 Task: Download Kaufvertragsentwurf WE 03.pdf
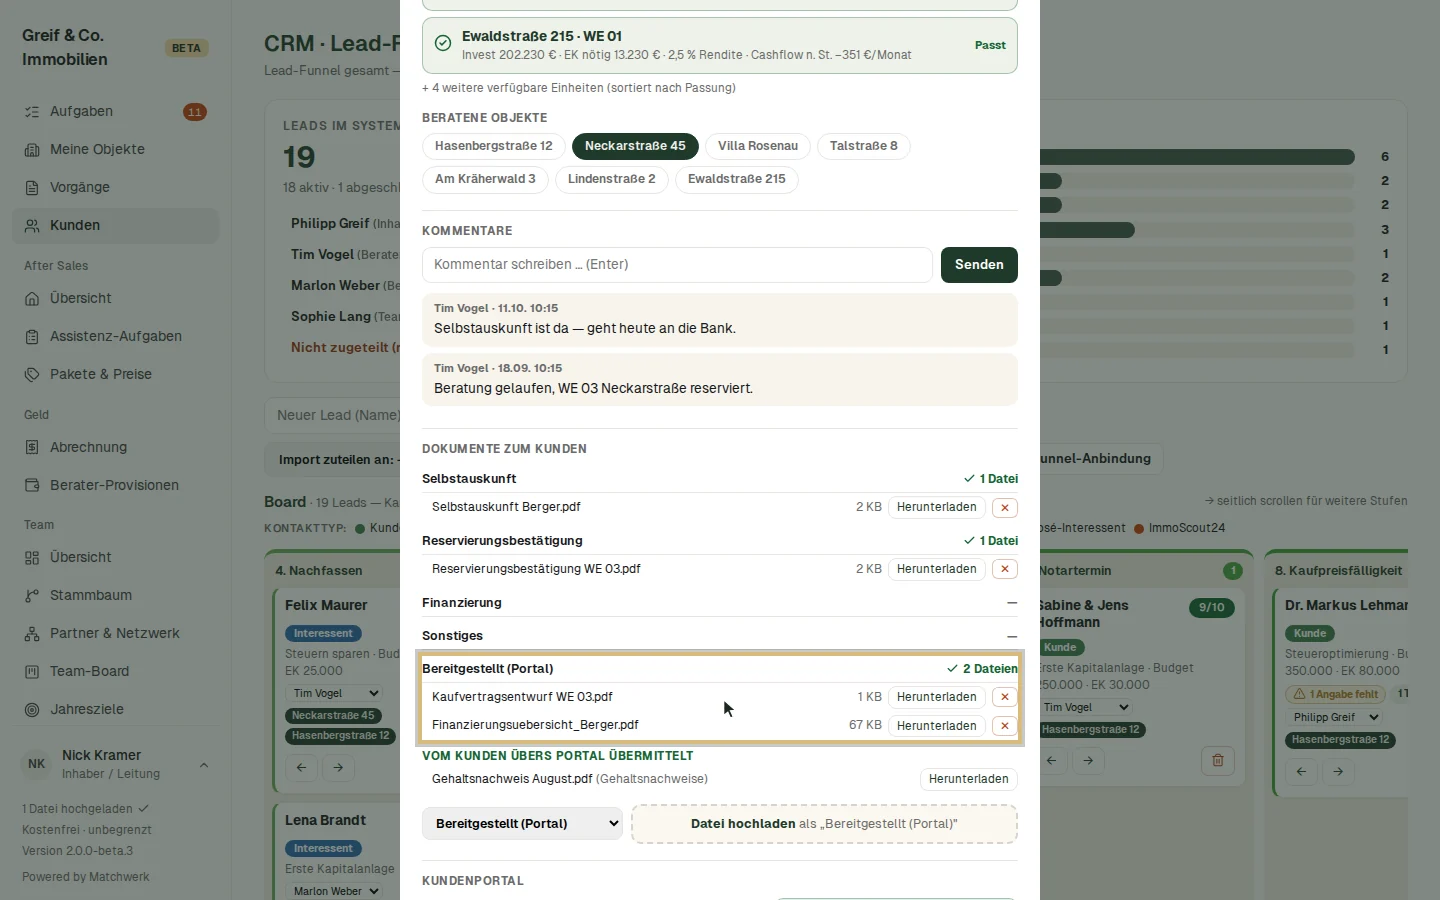(937, 698)
